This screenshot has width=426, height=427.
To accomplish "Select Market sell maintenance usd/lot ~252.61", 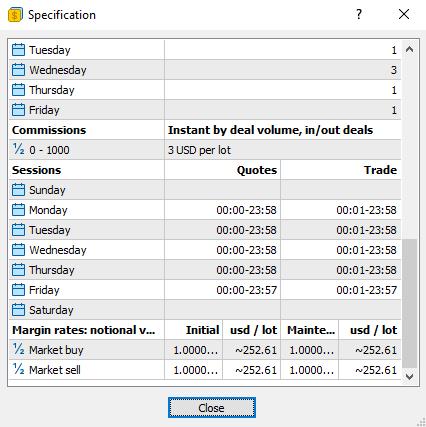I will [376, 370].
